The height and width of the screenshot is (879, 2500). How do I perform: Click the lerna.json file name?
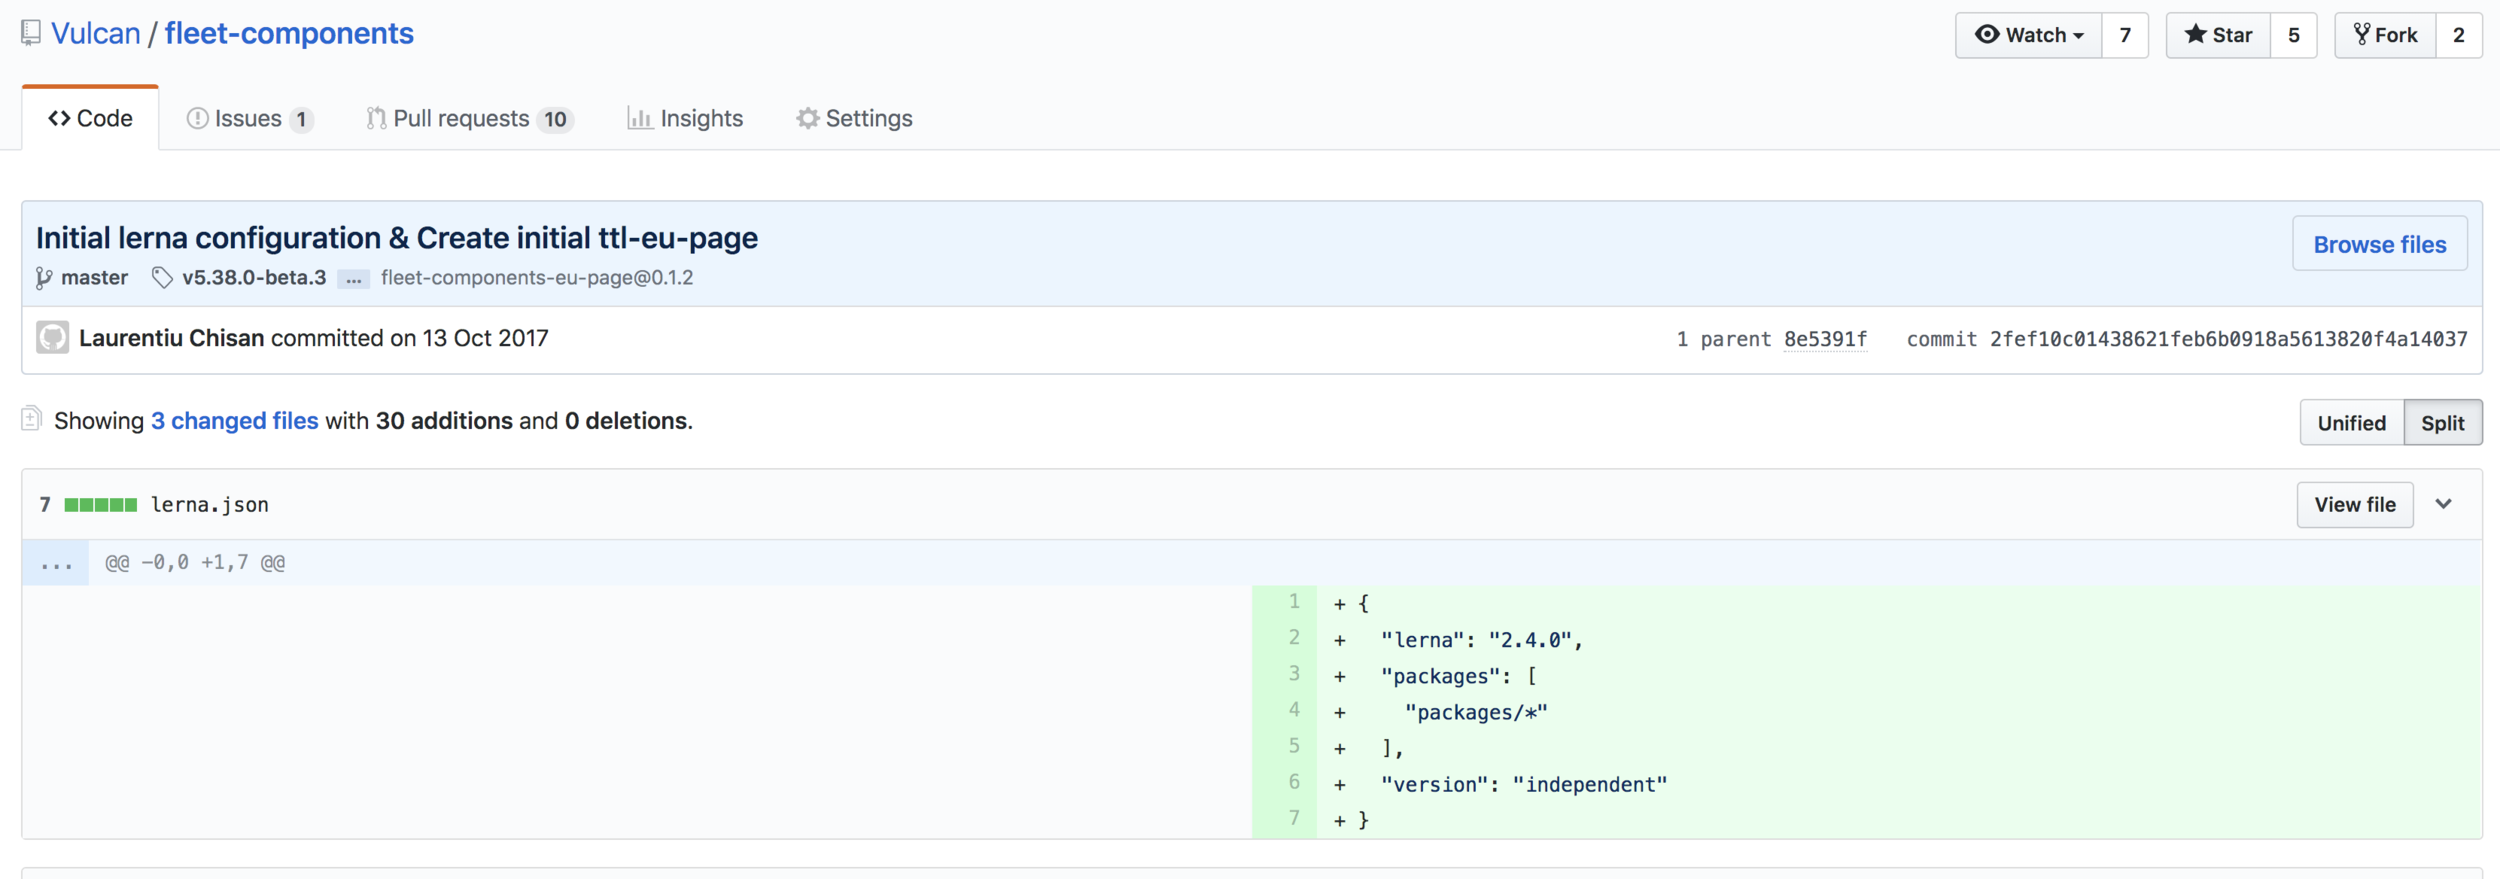coord(210,505)
